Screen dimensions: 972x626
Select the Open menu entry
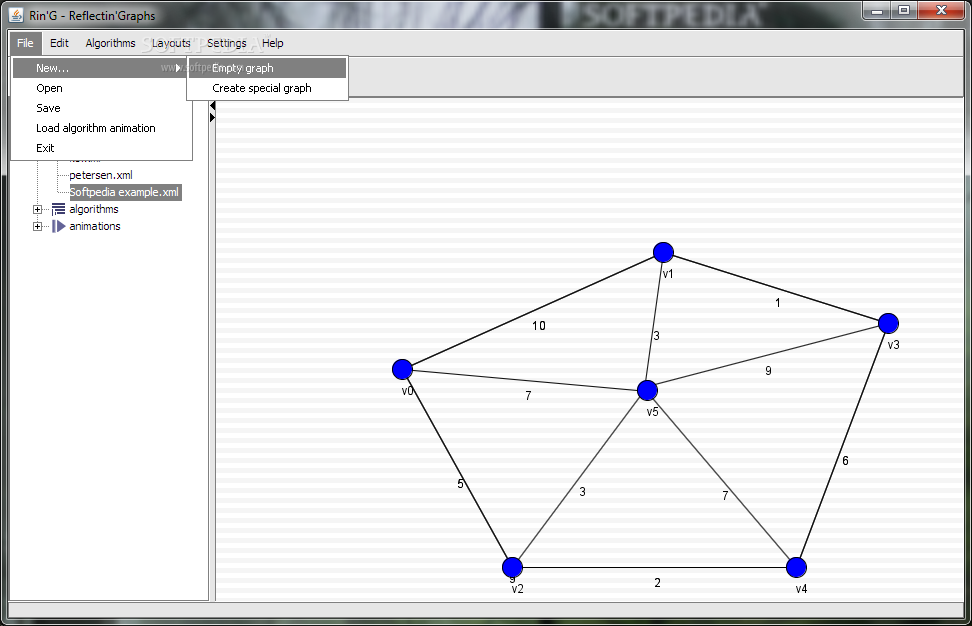point(99,88)
